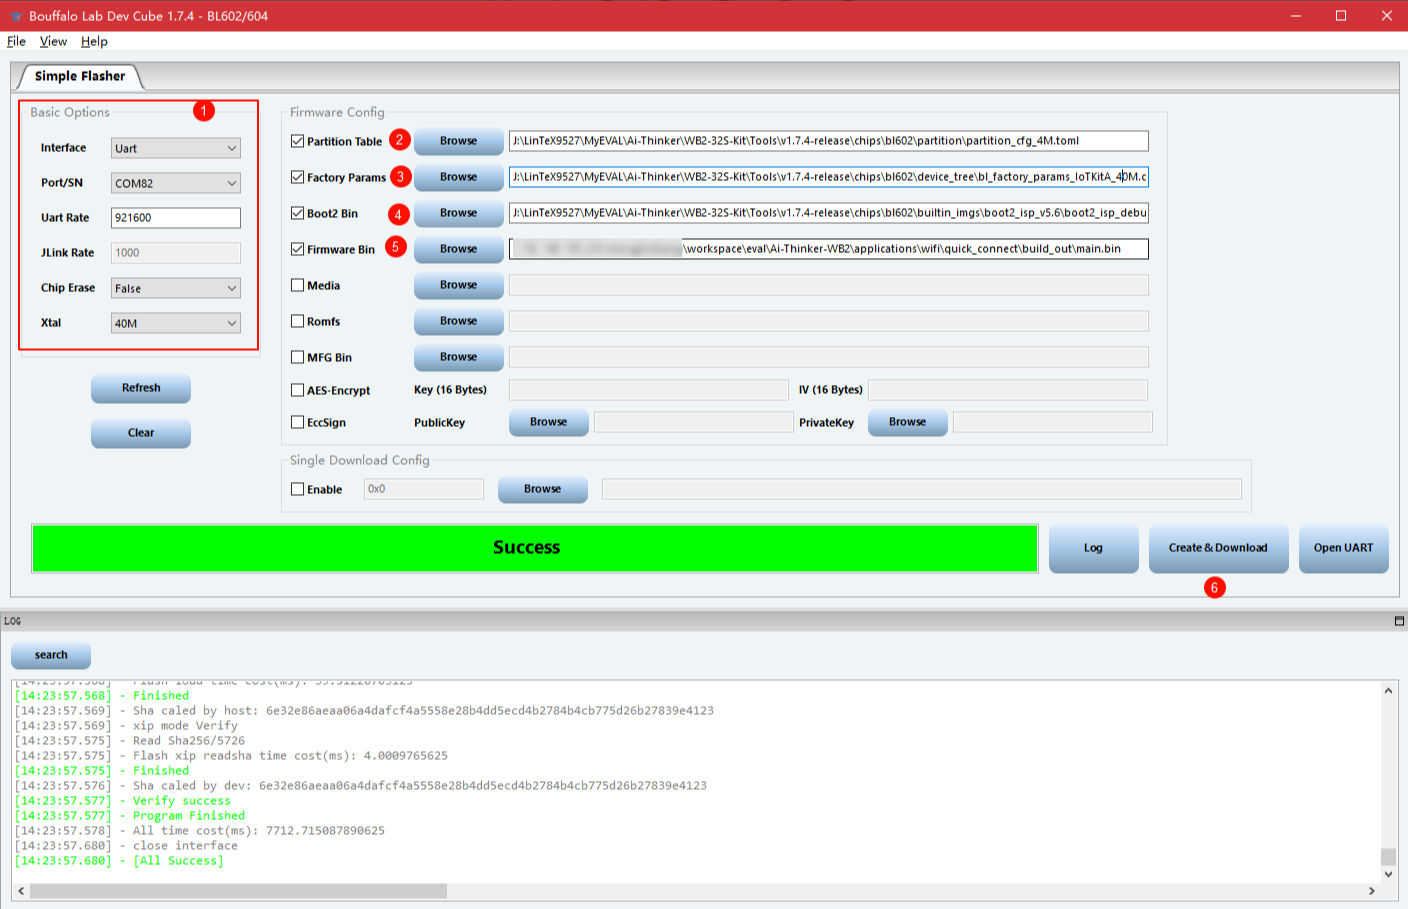Viewport: 1408px width, 909px height.
Task: Click the log scroll up arrow
Action: [x=1388, y=690]
